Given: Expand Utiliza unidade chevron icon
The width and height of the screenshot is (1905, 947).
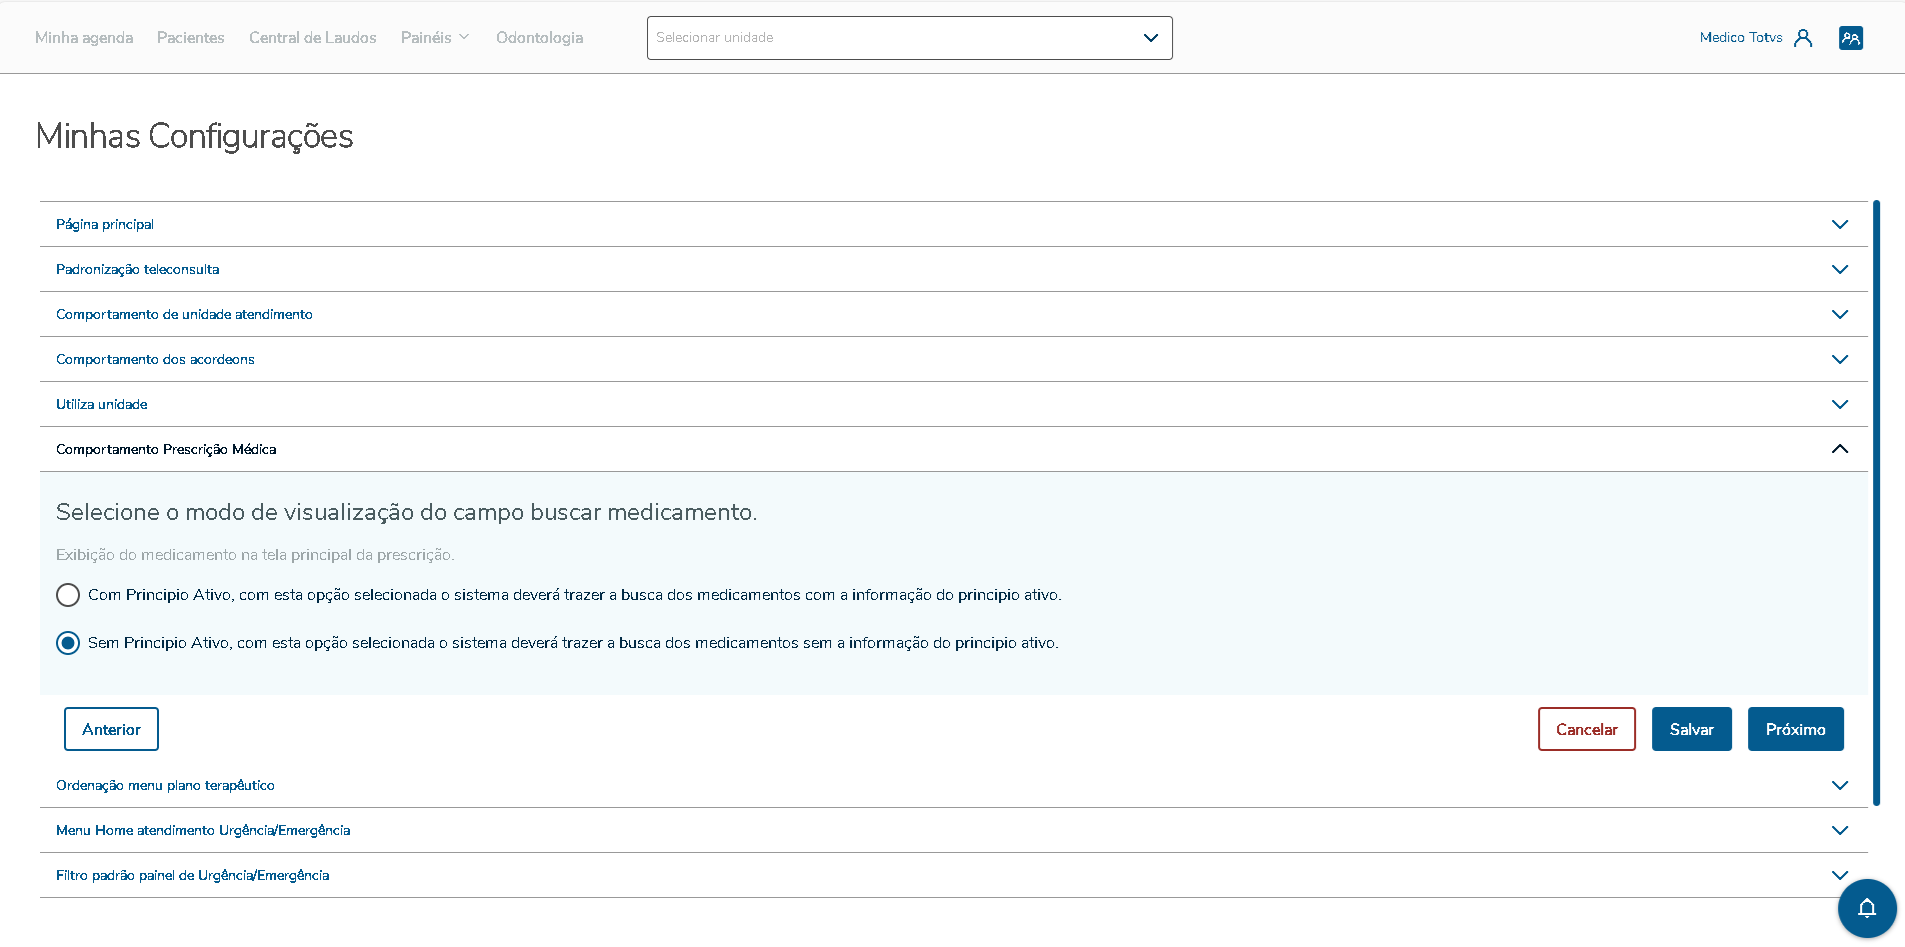Looking at the screenshot, I should coord(1839,404).
